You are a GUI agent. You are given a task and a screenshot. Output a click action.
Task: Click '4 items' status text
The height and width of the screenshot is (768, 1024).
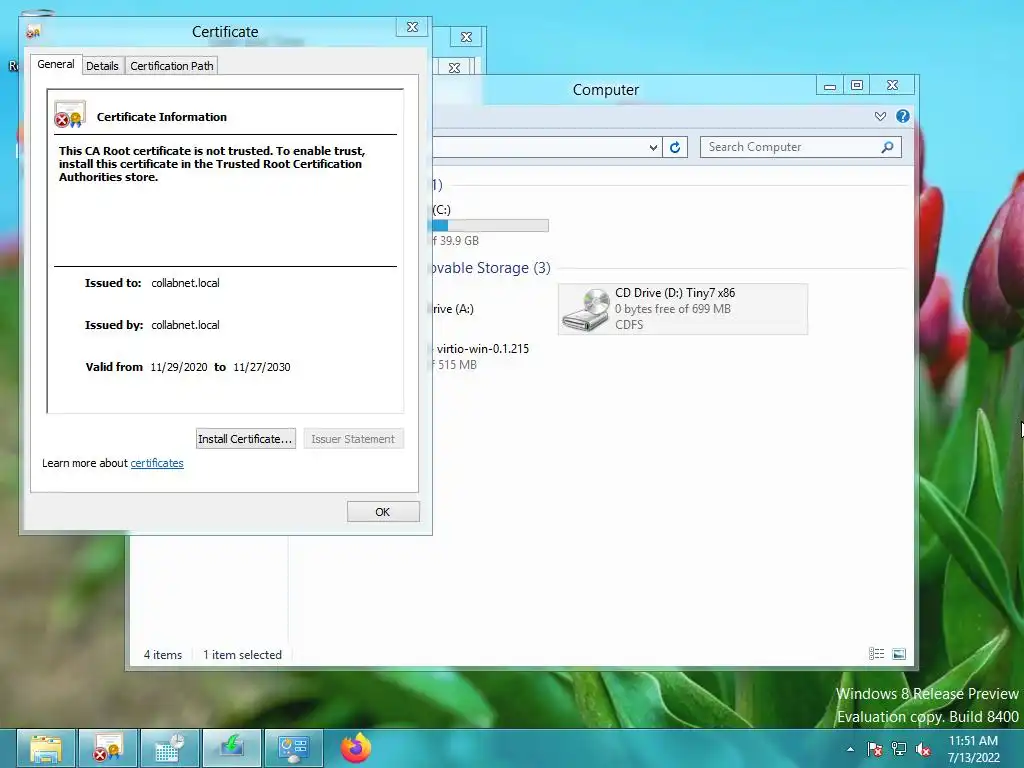[x=163, y=654]
